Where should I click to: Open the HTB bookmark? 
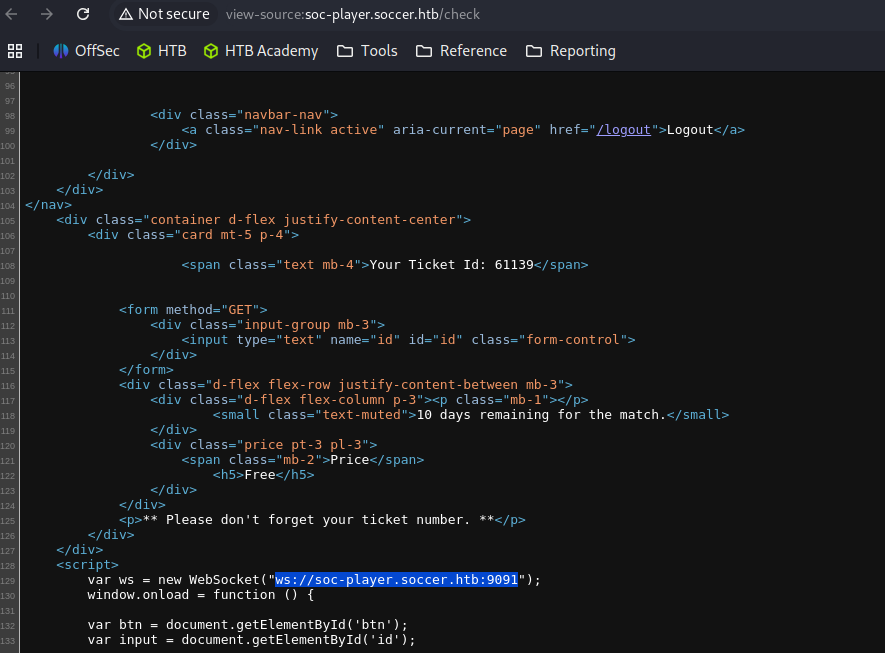[161, 51]
